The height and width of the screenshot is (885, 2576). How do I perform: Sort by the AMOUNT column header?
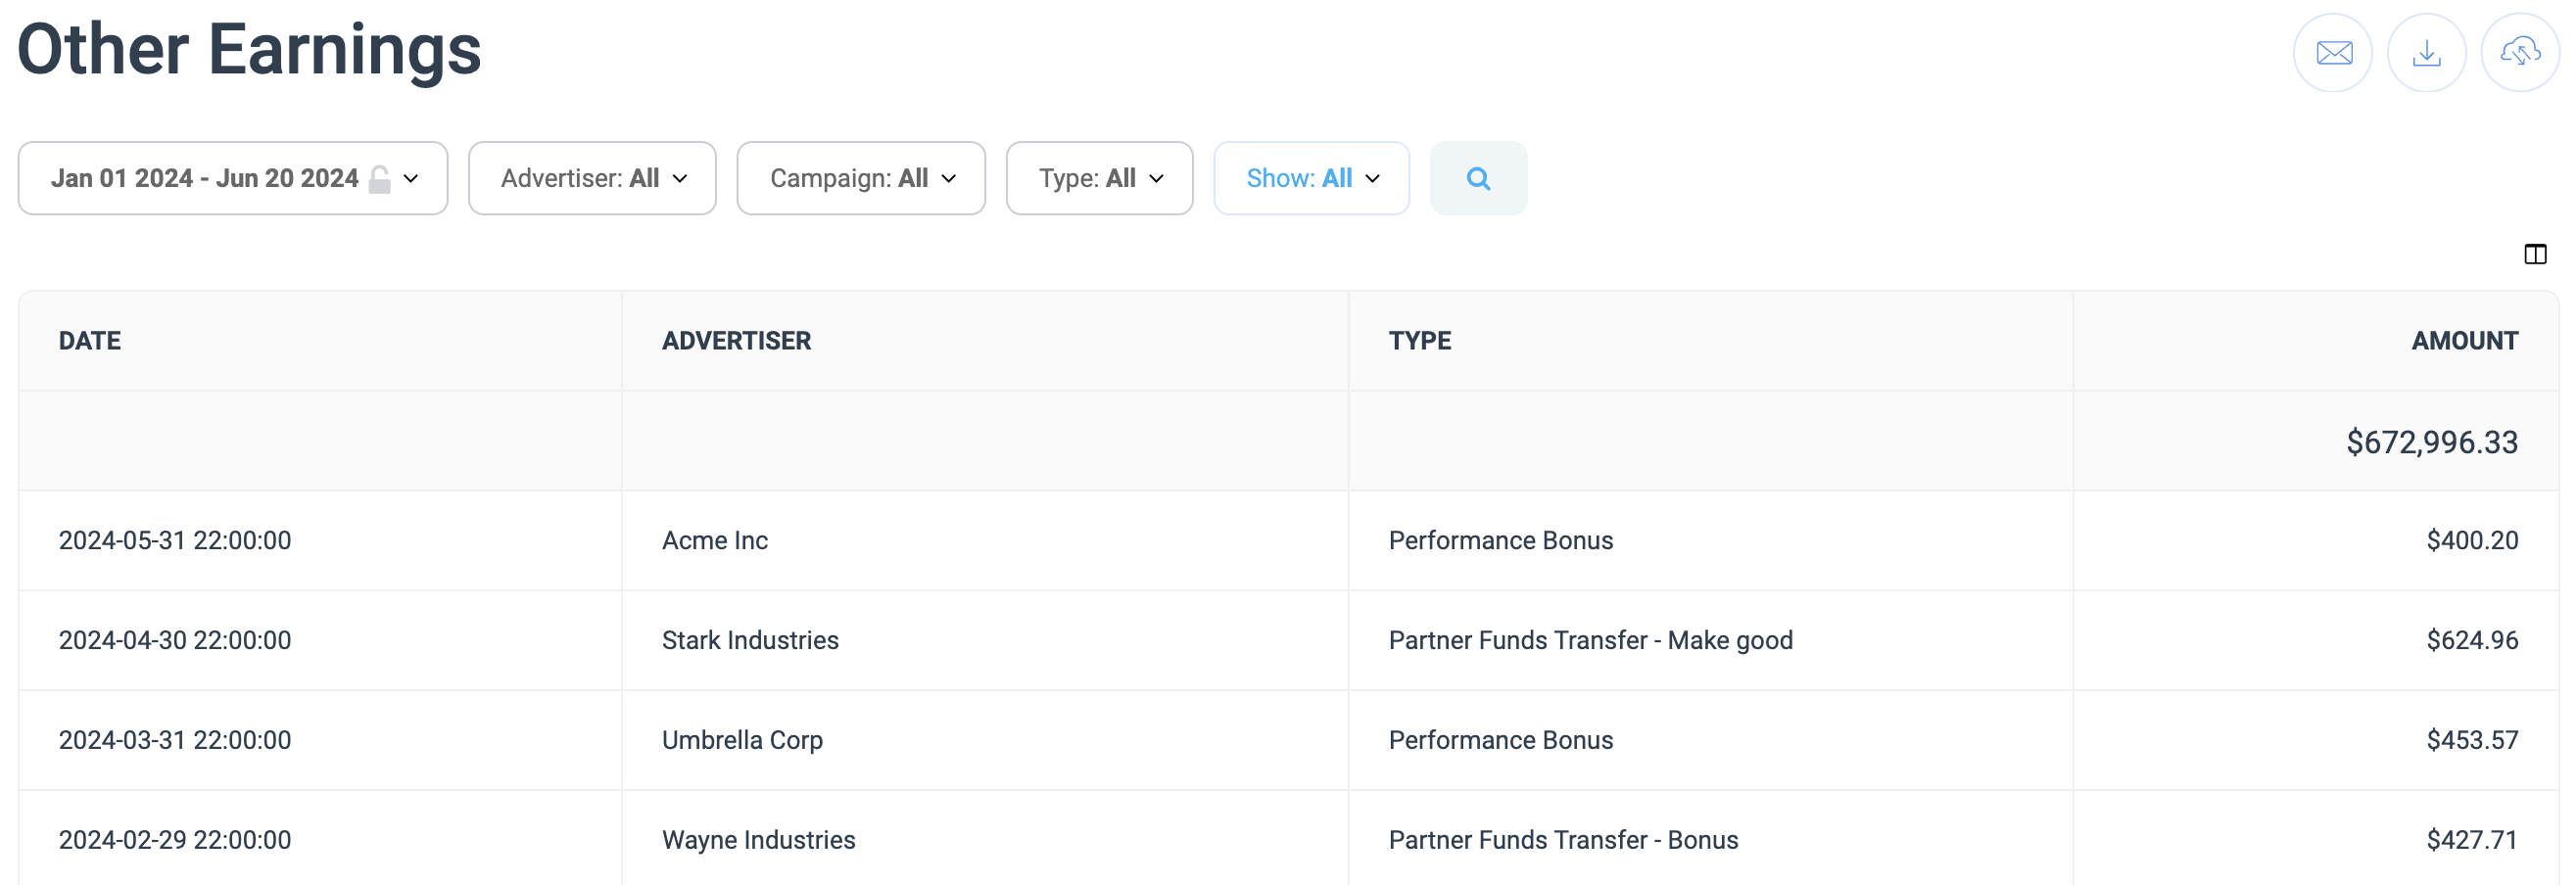coord(2465,341)
